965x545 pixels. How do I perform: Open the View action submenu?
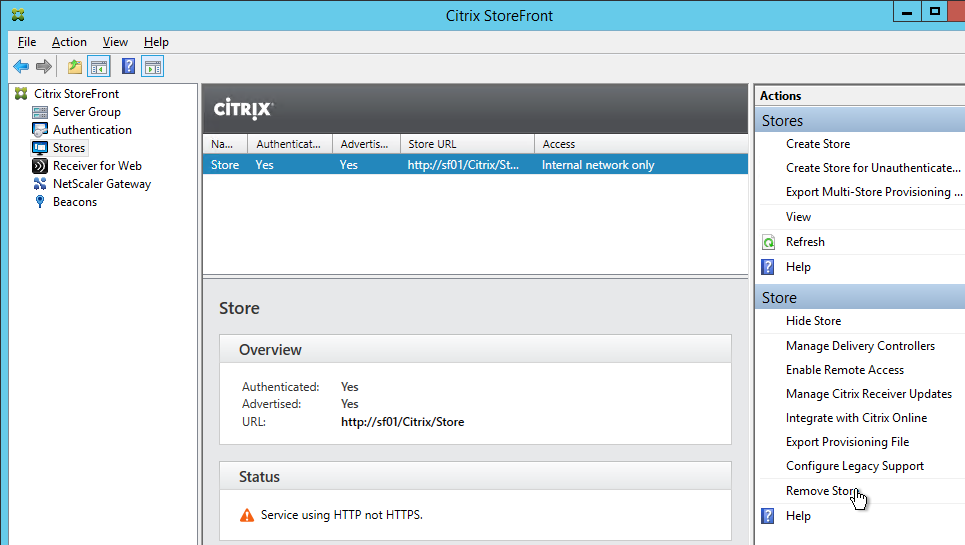(798, 217)
